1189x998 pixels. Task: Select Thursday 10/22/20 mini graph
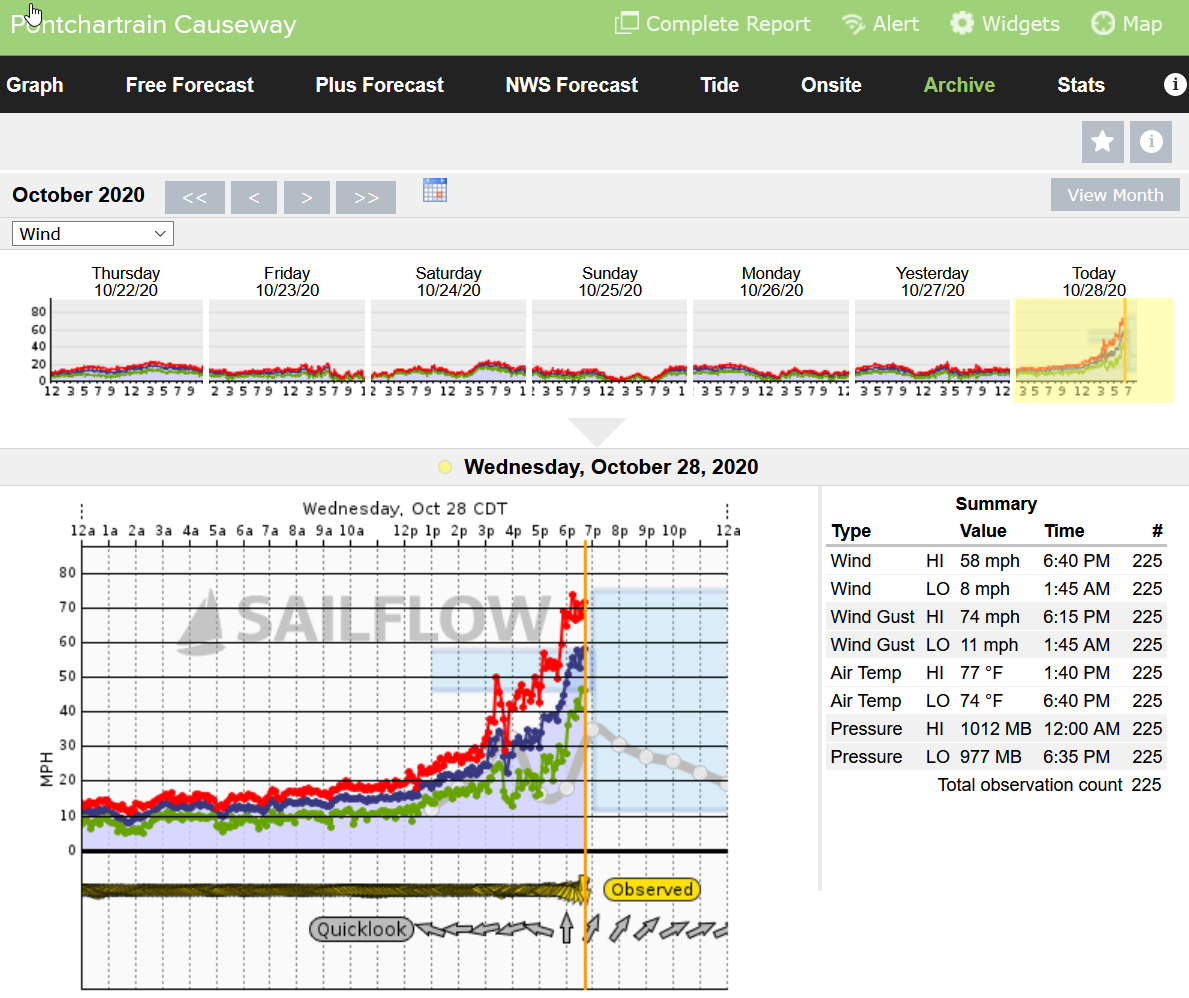tap(126, 341)
